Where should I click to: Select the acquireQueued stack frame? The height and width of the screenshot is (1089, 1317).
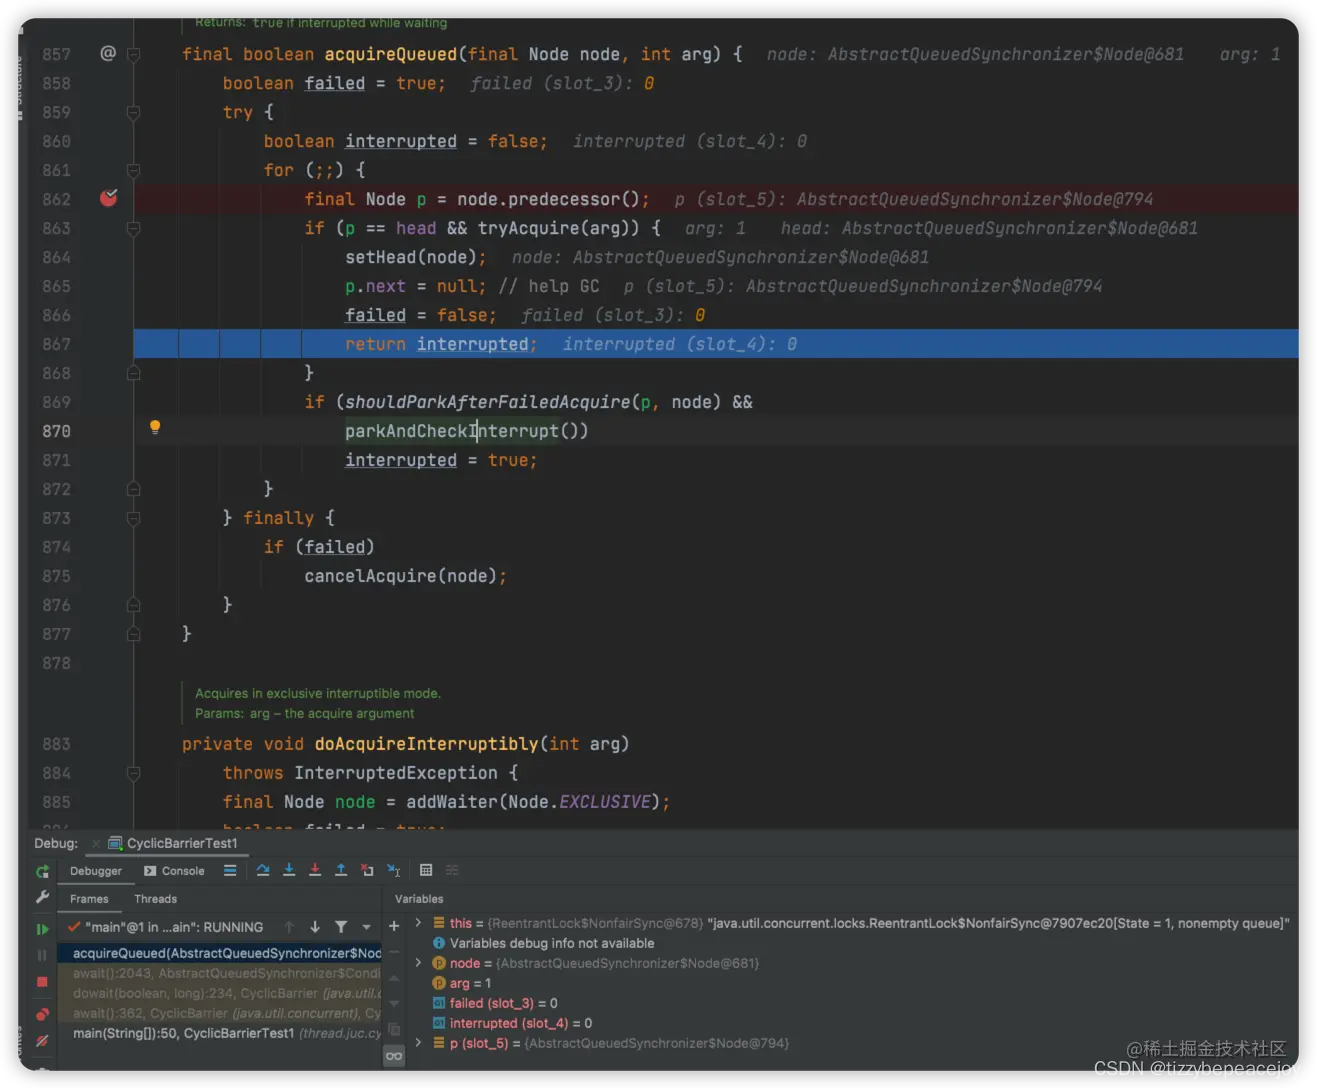click(x=219, y=953)
